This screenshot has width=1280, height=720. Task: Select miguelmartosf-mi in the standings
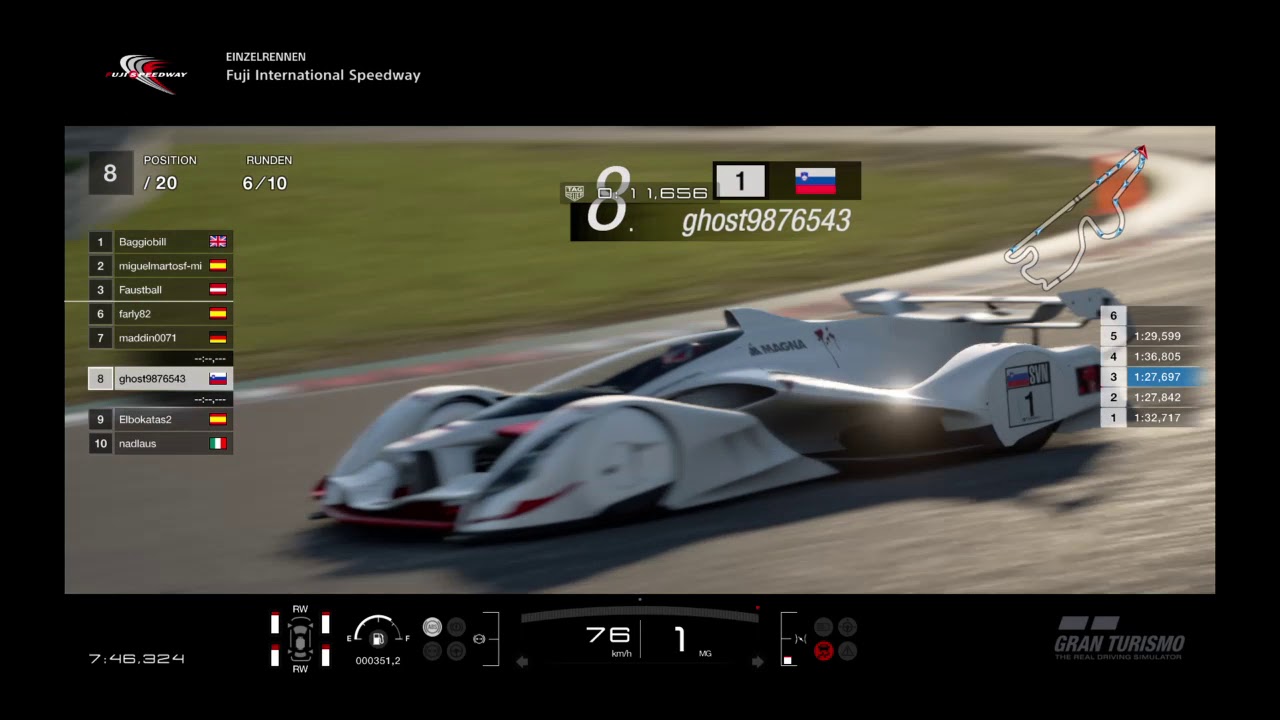[160, 266]
